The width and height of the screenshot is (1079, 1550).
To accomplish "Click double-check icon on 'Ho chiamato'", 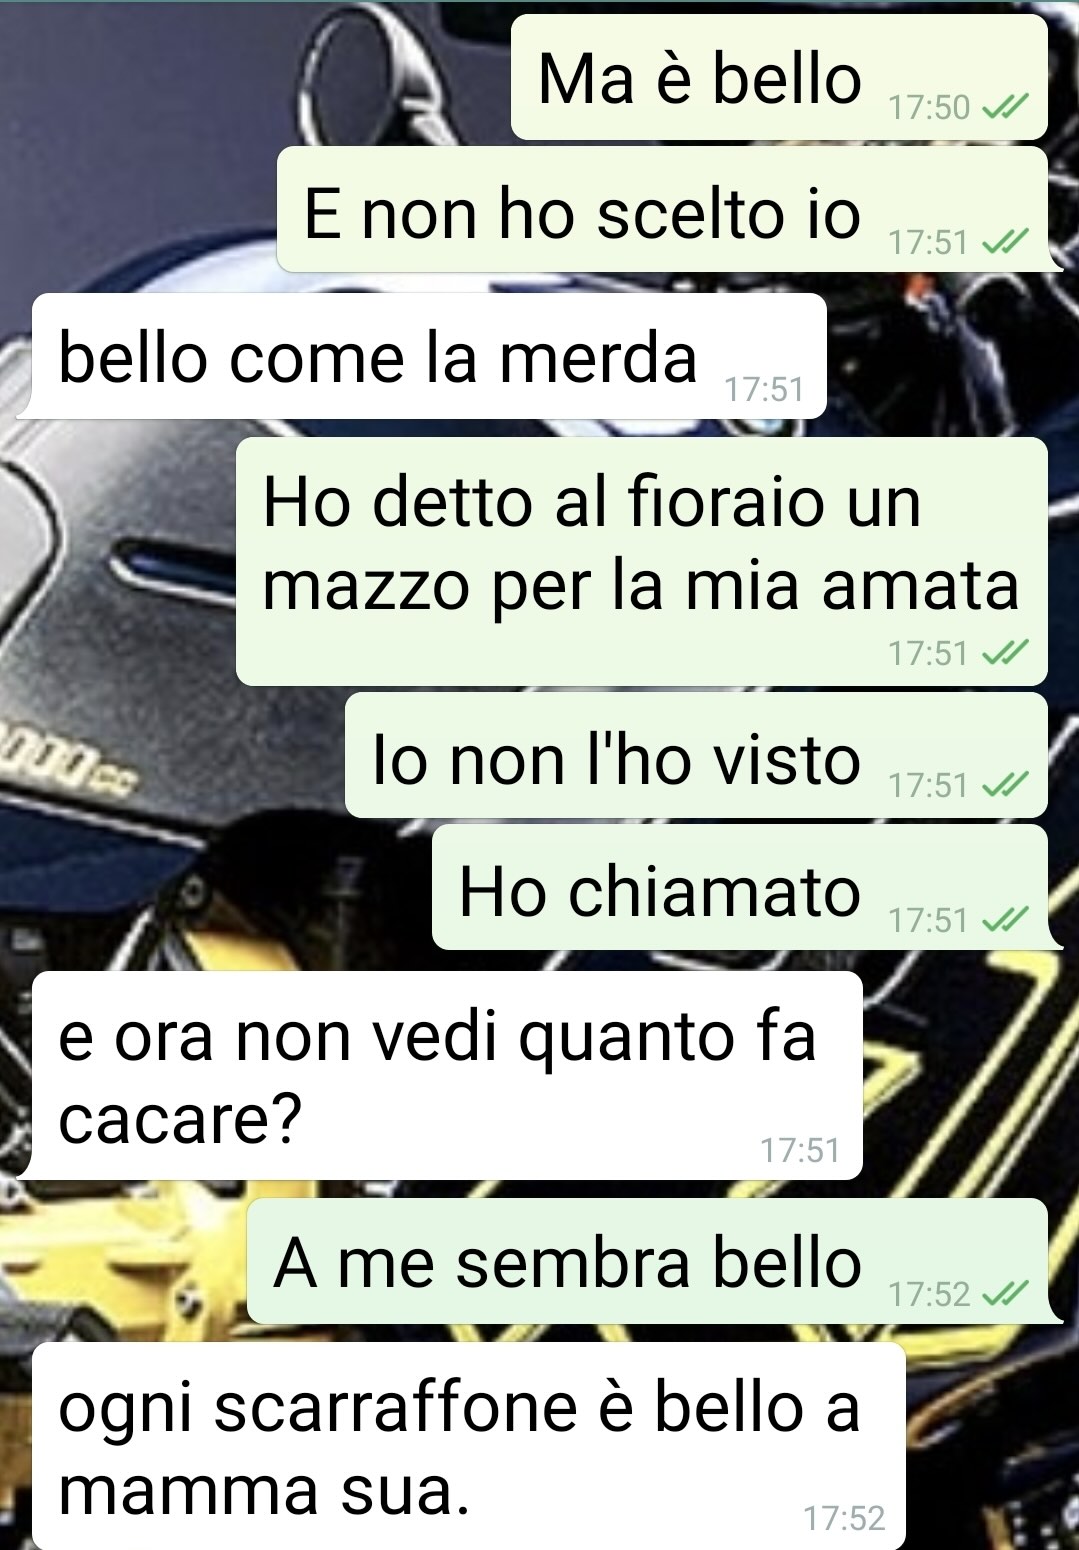I will tap(1005, 918).
